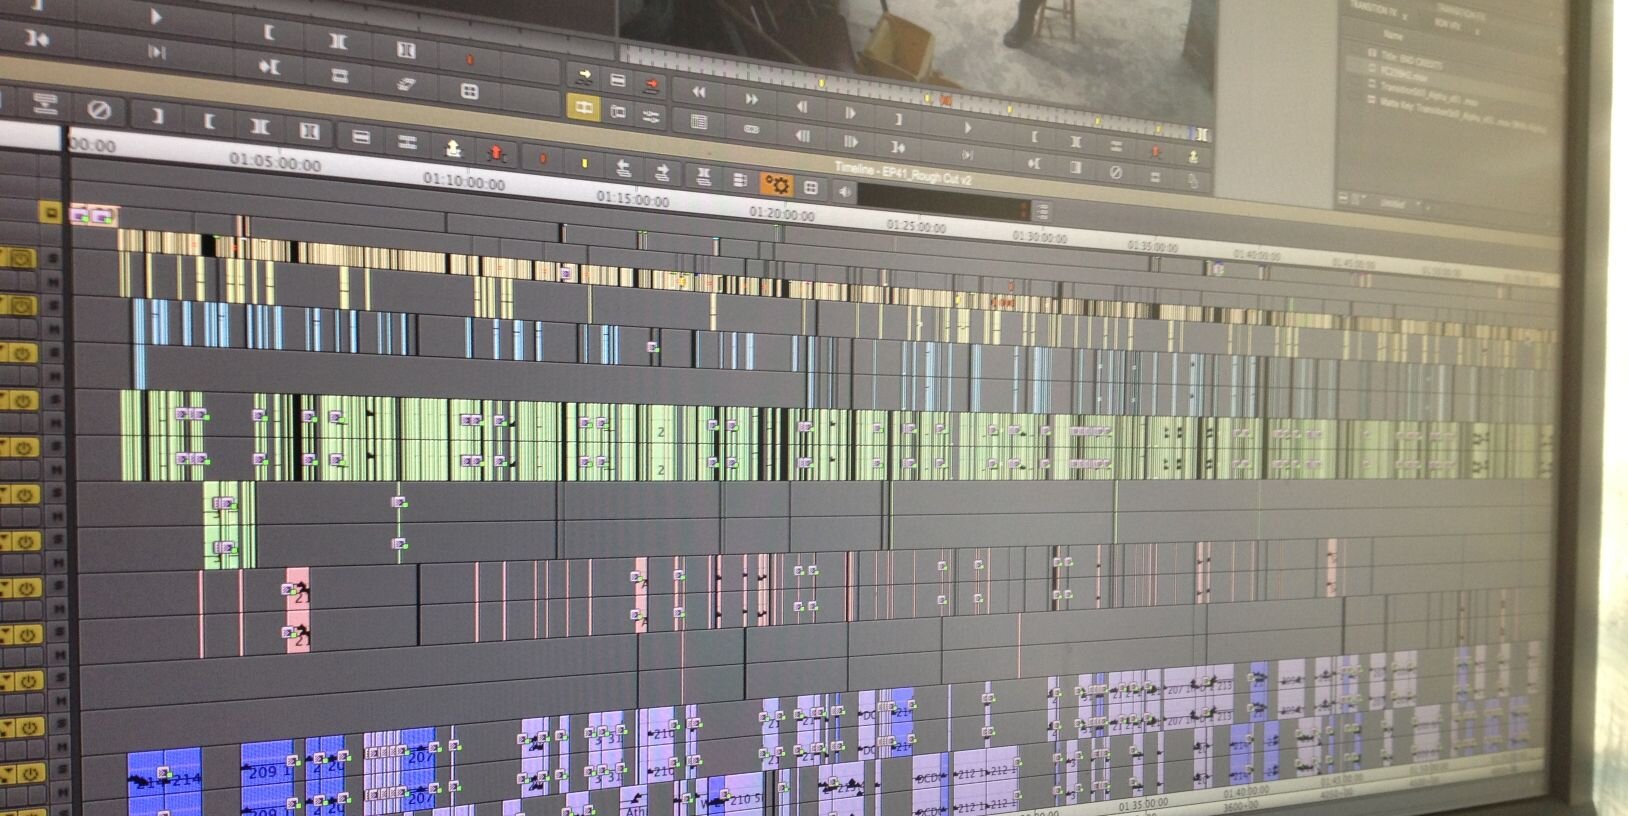Image resolution: width=1628 pixels, height=816 pixels.
Task: Click Rewind under the record monitor
Action: [699, 92]
